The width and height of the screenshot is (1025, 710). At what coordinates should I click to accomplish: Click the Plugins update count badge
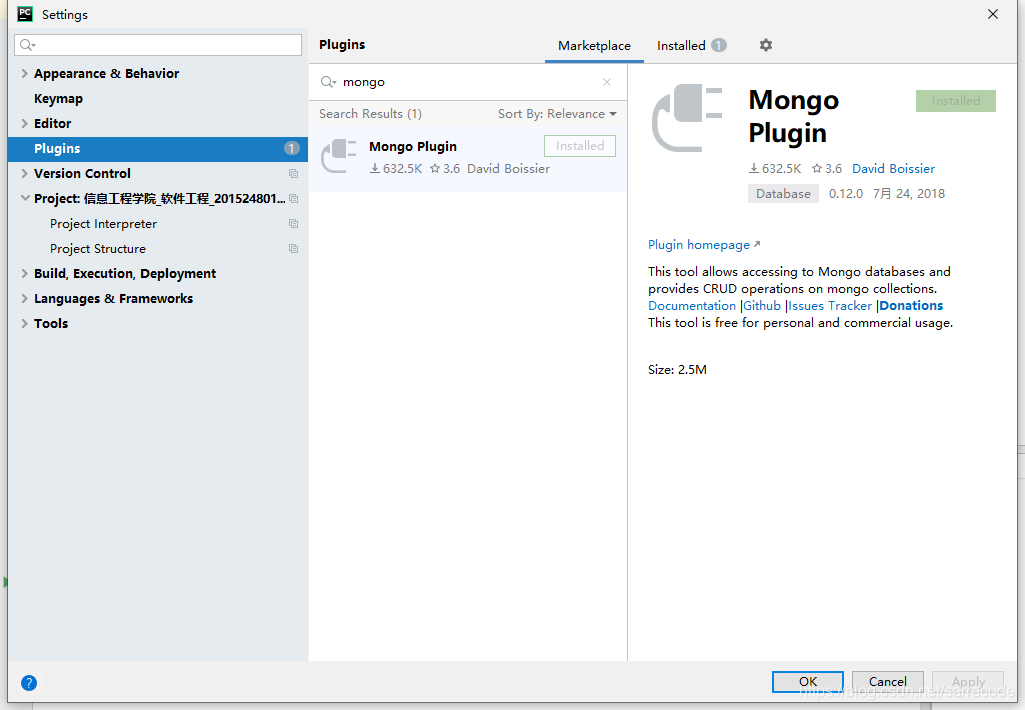point(292,148)
